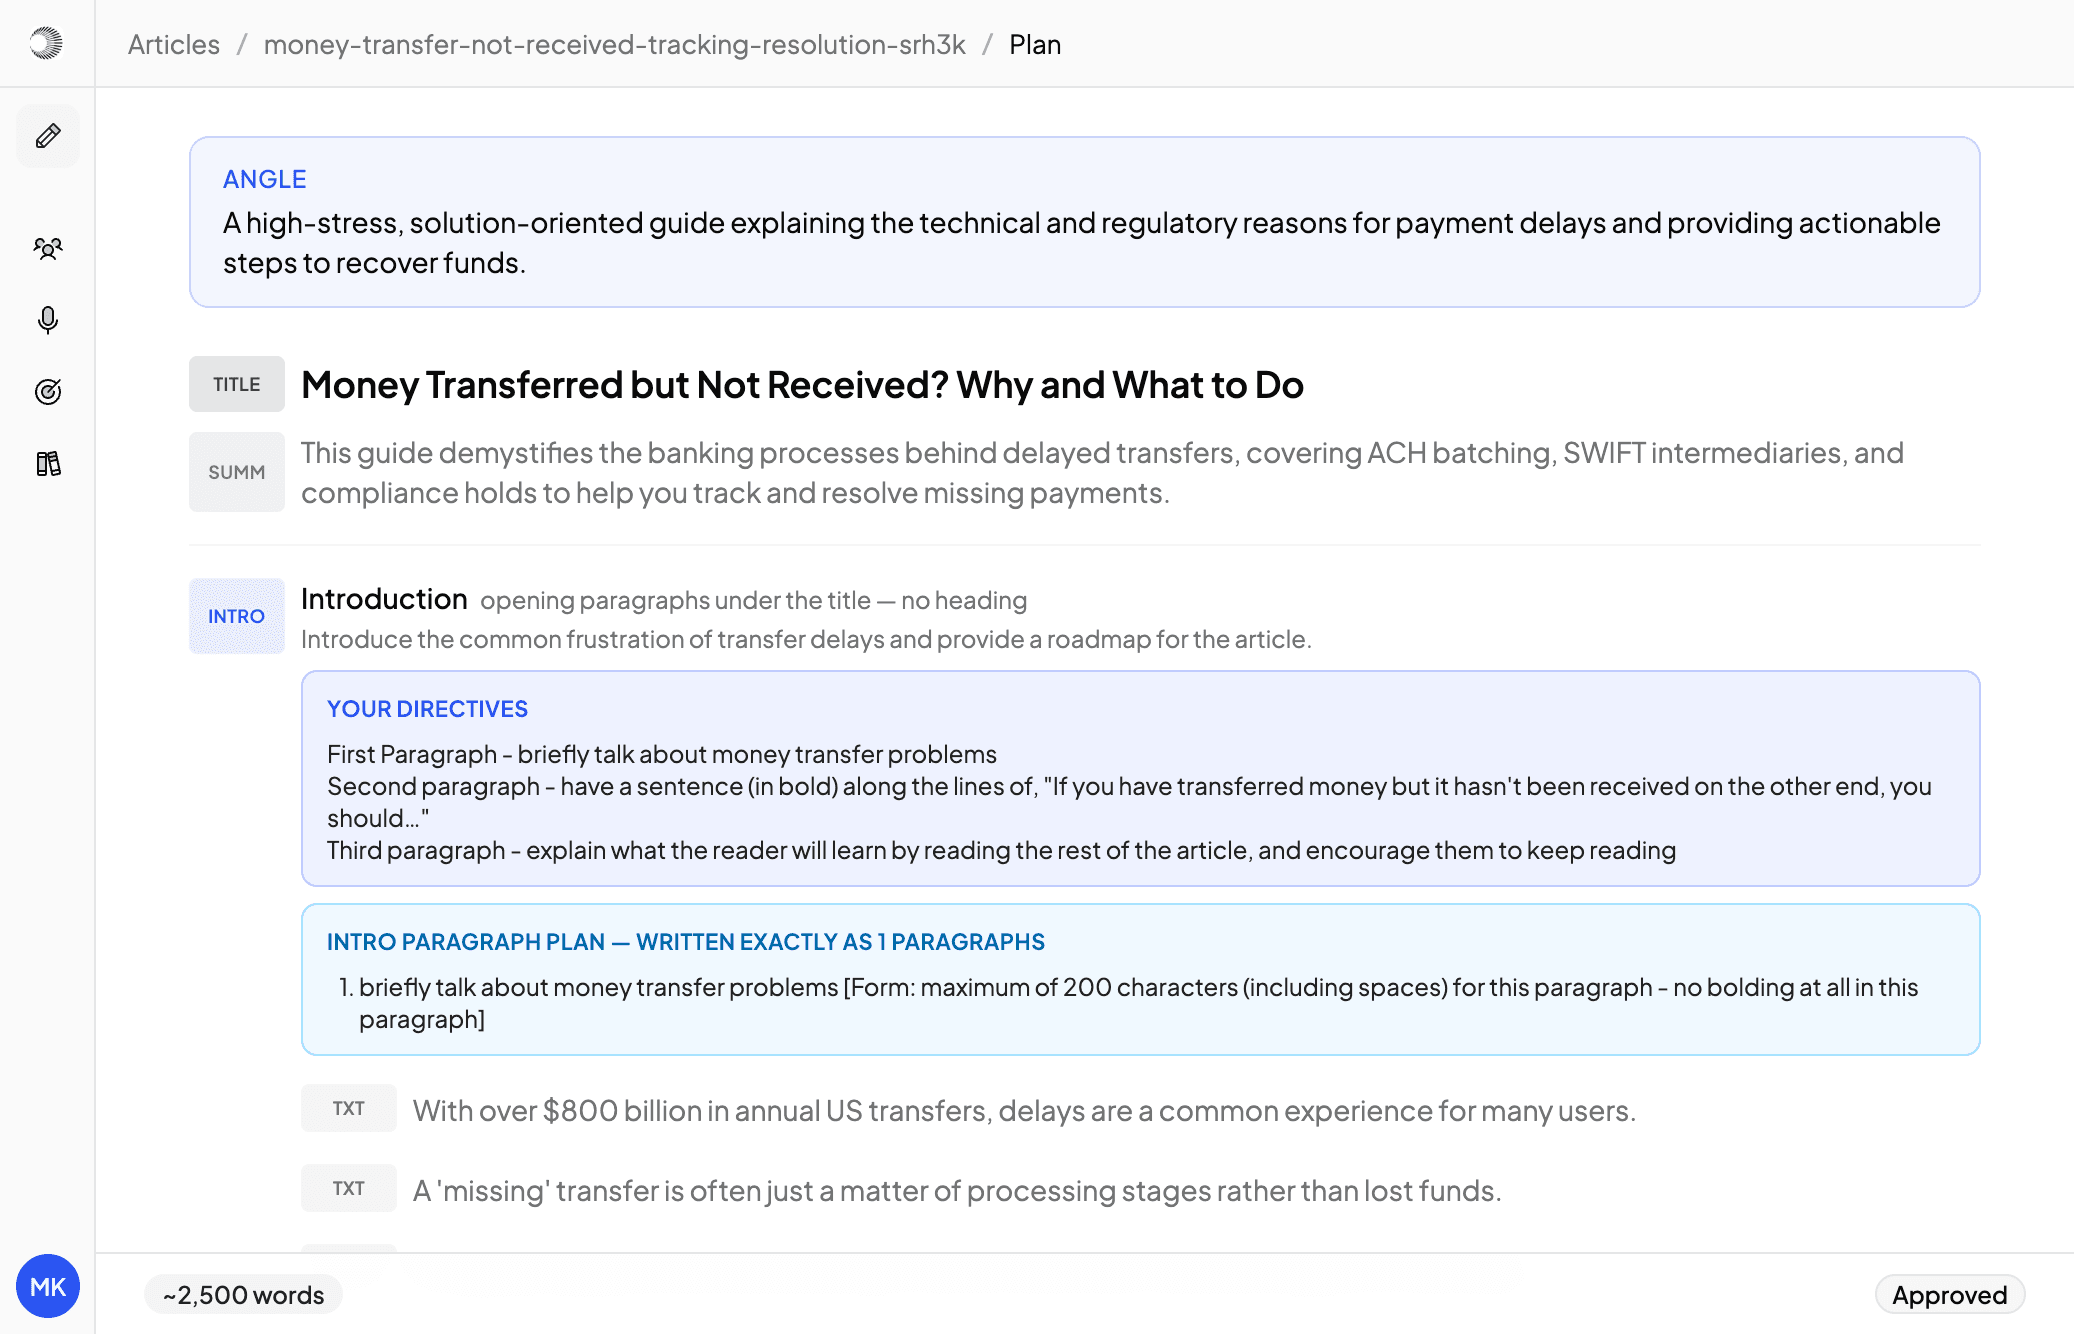The image size is (2074, 1334).
Task: Click the SUMM tag label
Action: [237, 472]
